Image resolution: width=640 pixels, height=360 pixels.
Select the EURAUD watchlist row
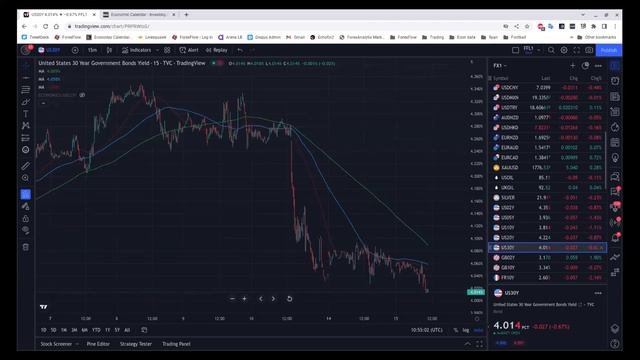[547, 147]
